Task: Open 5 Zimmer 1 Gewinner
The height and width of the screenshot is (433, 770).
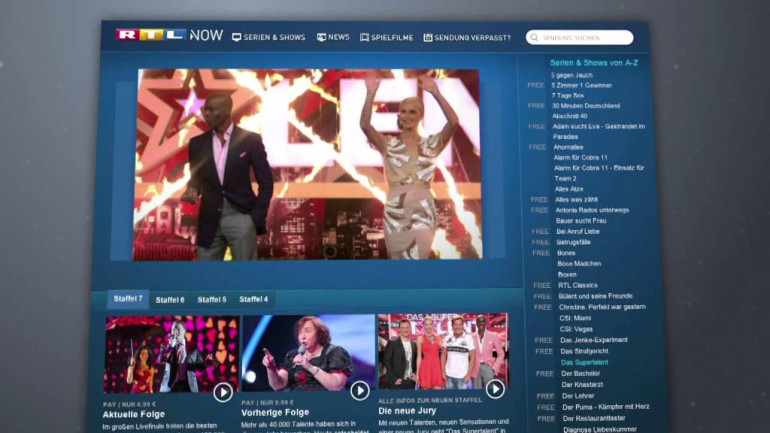Action: pos(581,85)
